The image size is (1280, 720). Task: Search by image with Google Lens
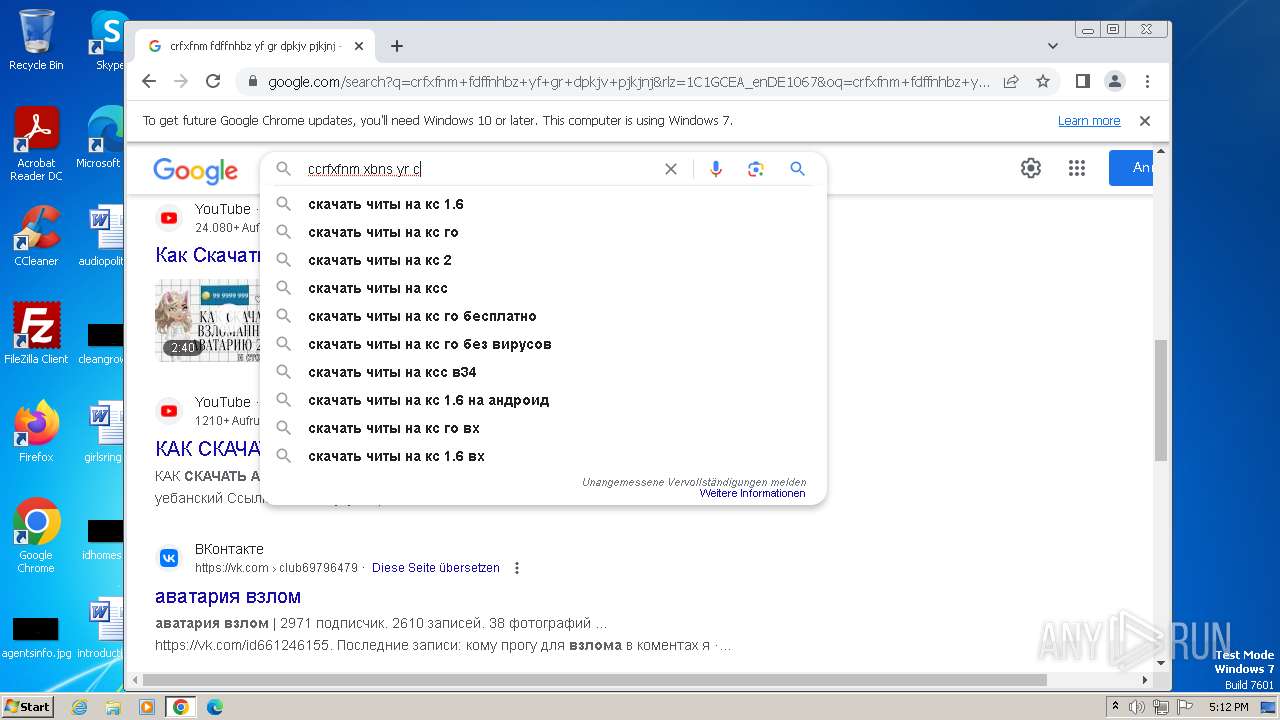pos(756,169)
